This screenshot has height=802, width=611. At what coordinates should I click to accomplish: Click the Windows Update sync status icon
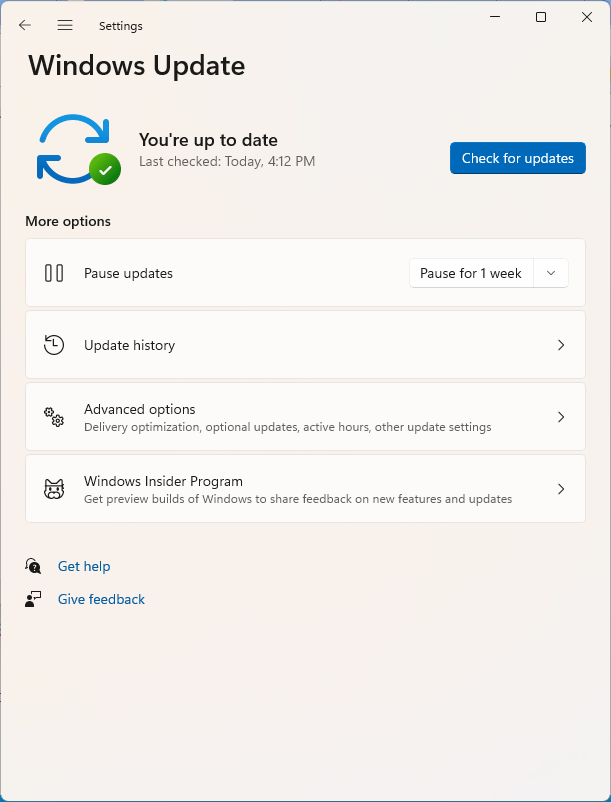(79, 149)
